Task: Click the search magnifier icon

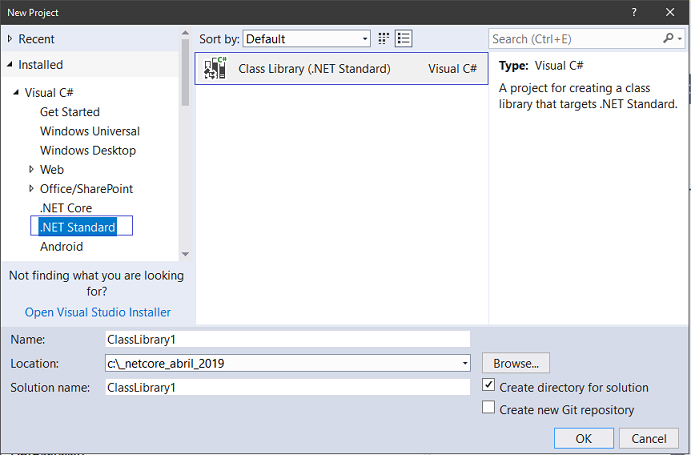Action: (x=668, y=39)
